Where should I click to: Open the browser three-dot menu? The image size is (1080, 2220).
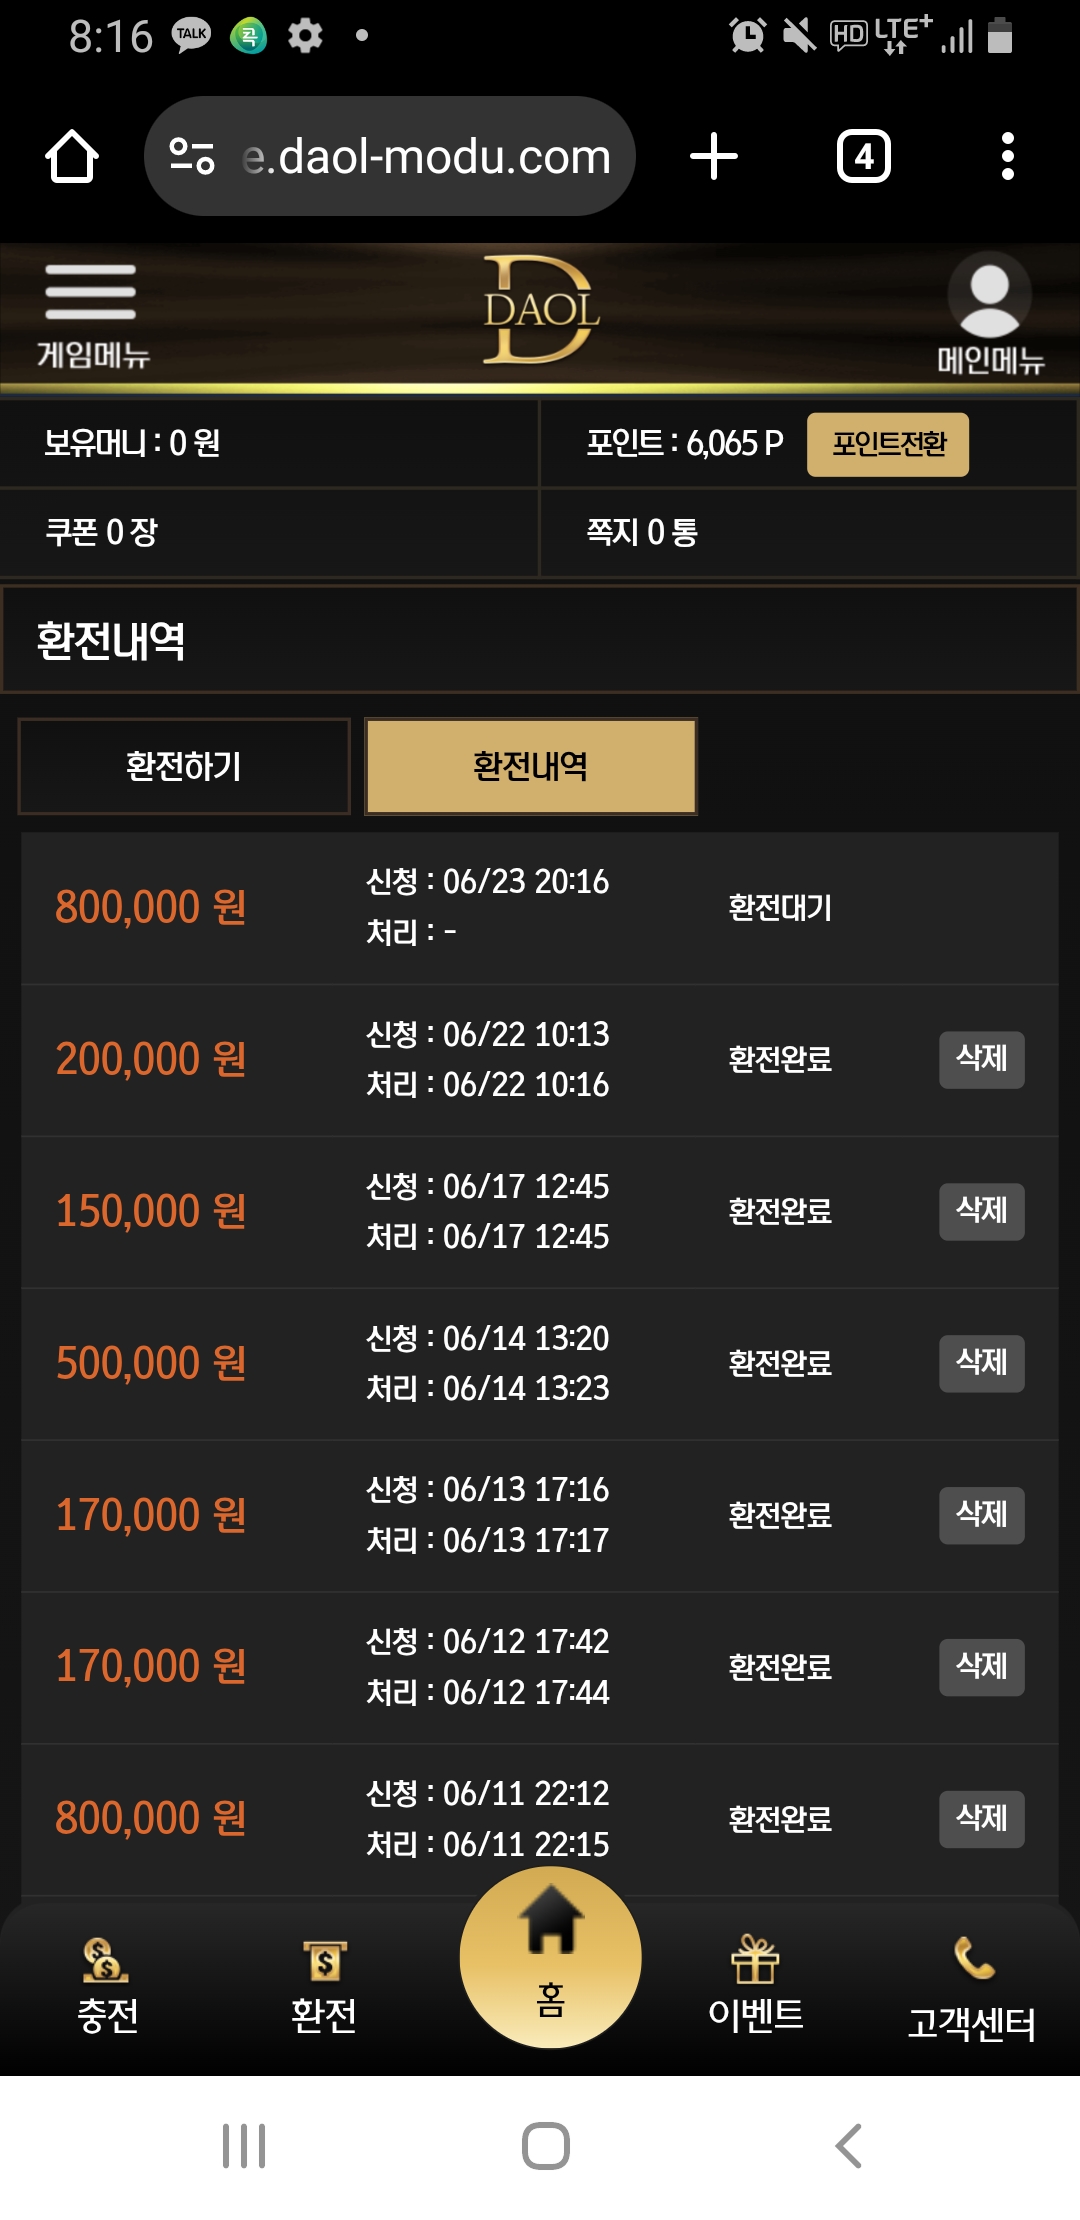[1008, 157]
